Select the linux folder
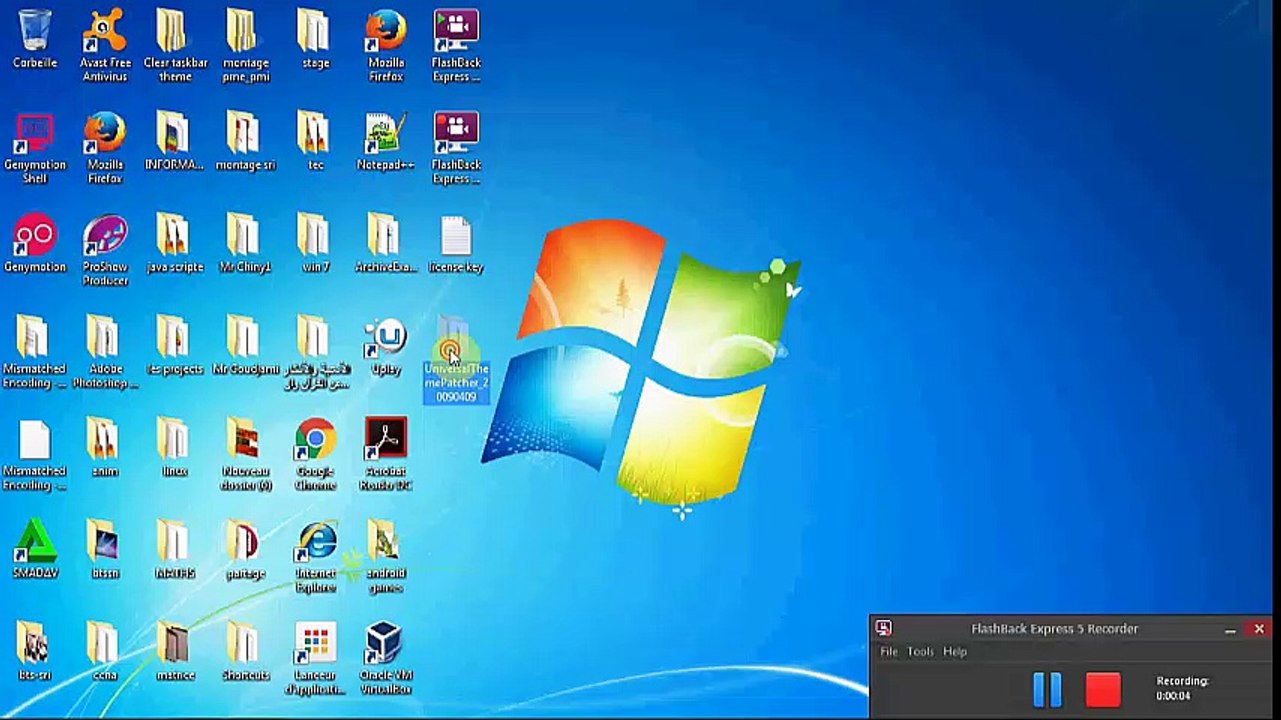 click(x=175, y=447)
